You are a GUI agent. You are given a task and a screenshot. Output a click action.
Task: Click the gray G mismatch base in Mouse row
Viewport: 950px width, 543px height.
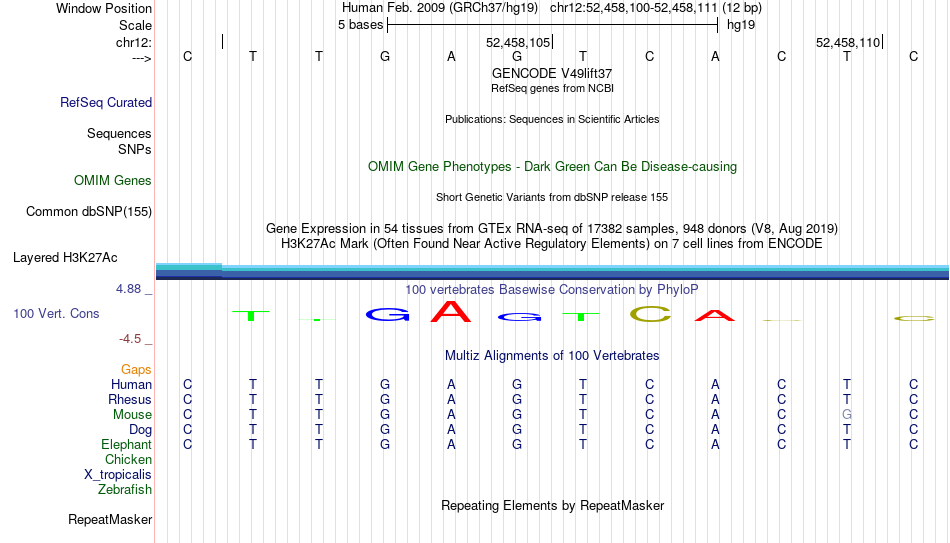(847, 415)
